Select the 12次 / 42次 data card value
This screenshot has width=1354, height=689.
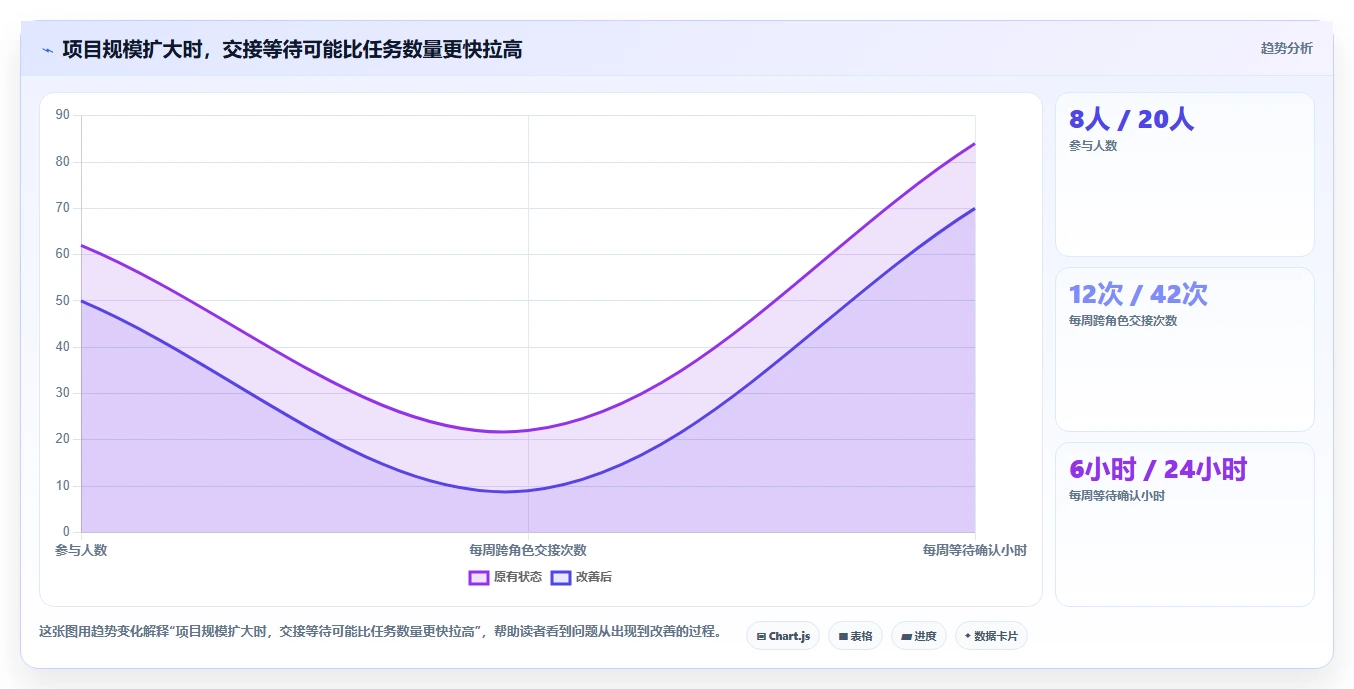coord(1138,295)
